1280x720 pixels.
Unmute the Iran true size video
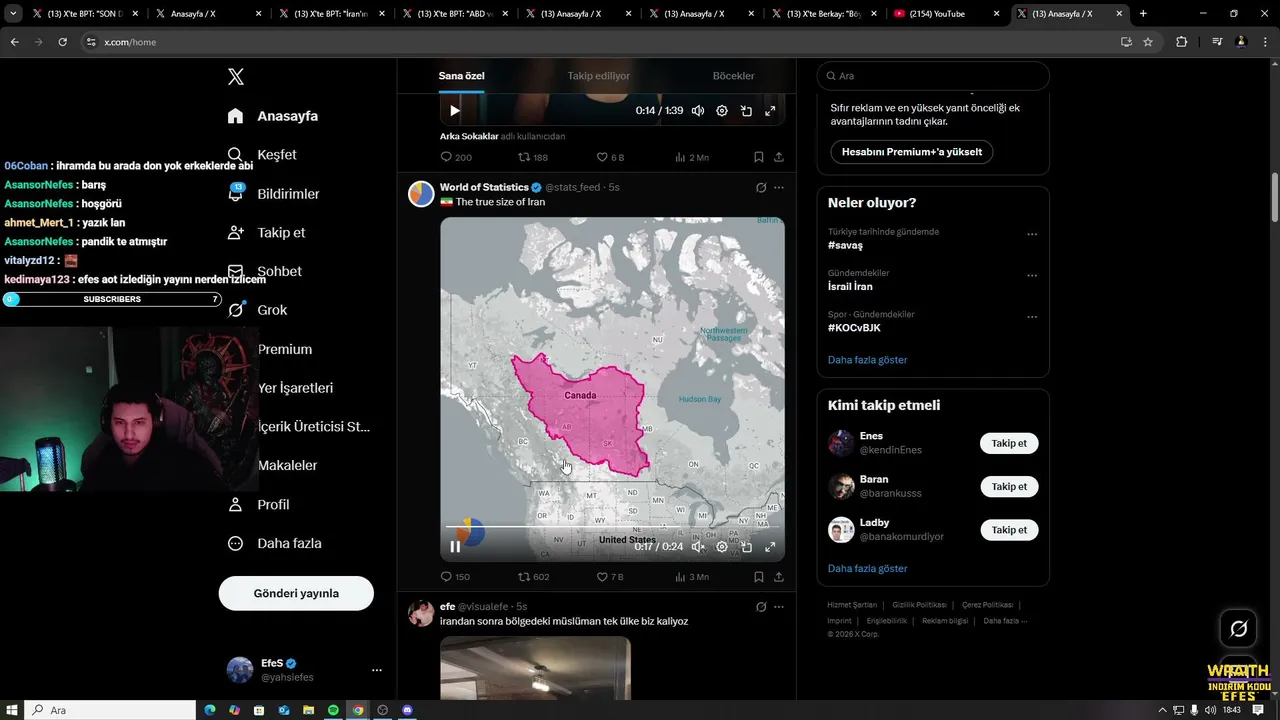(698, 547)
